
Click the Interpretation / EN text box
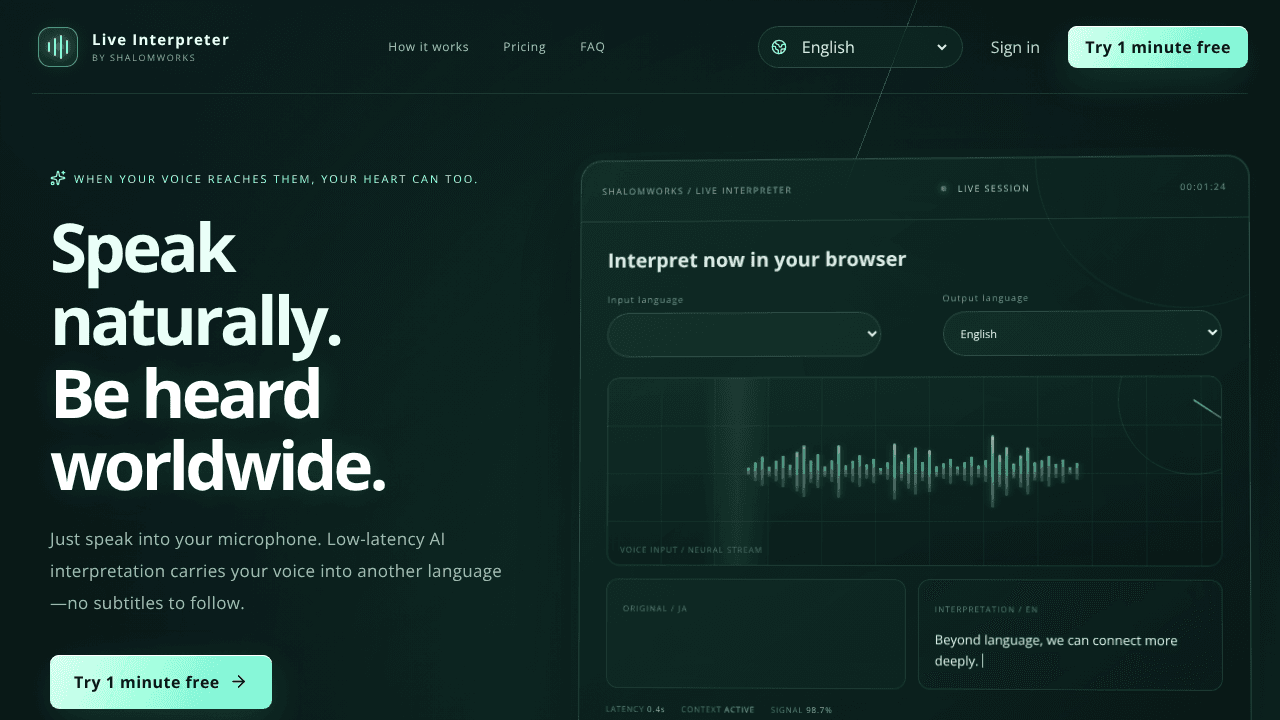click(x=1070, y=634)
